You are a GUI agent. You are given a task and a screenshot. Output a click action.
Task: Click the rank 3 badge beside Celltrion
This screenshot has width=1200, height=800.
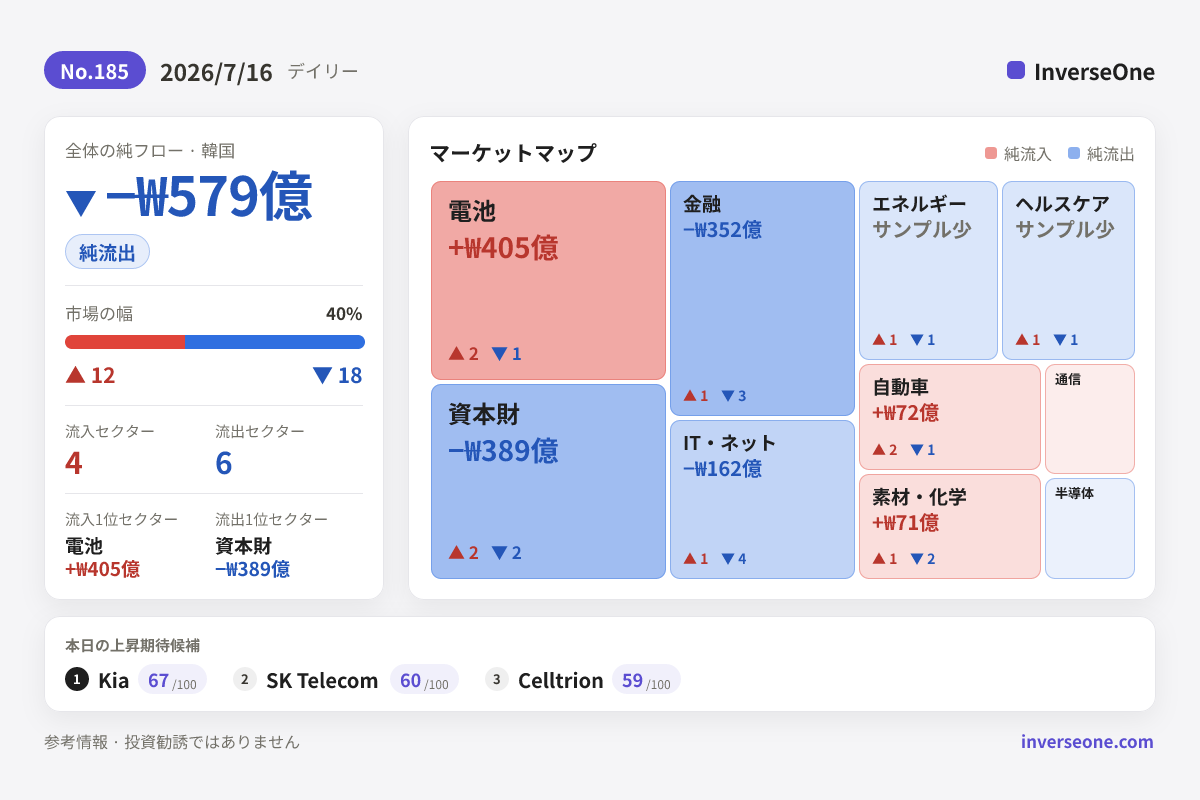pyautogui.click(x=497, y=679)
